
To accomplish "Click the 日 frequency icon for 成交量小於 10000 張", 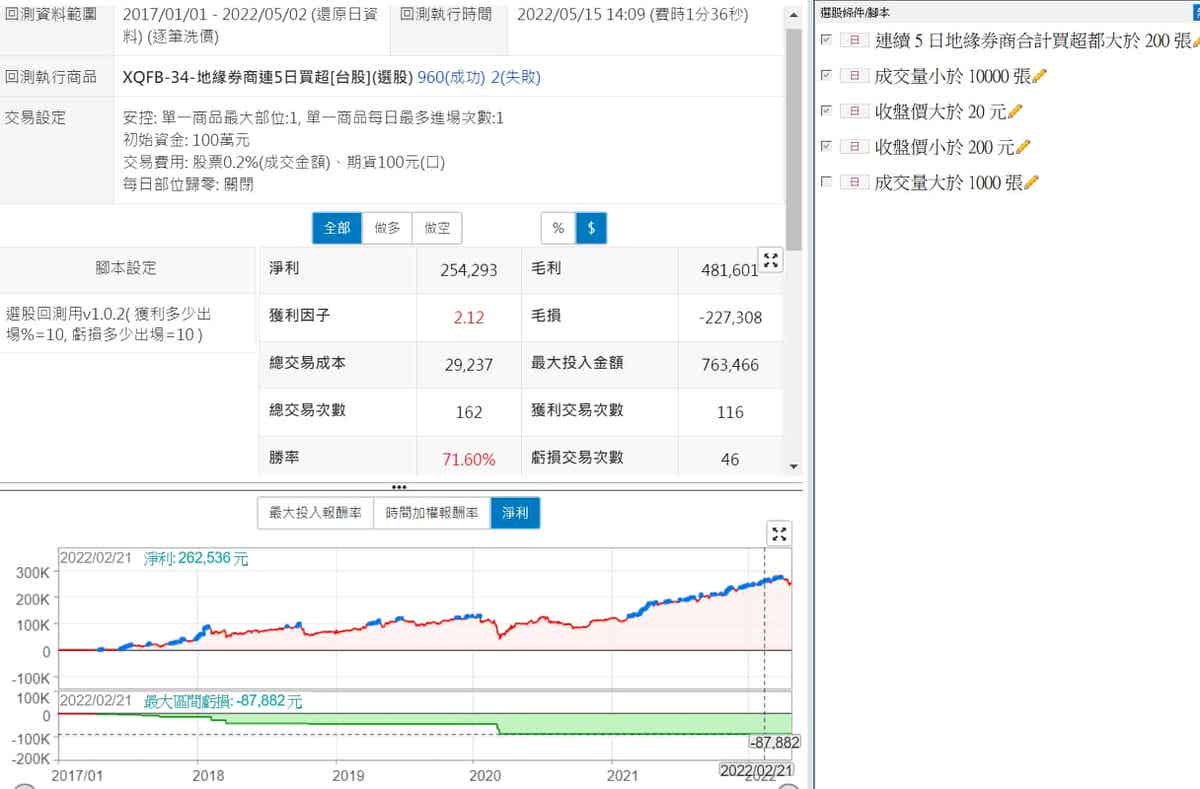I will coord(853,76).
